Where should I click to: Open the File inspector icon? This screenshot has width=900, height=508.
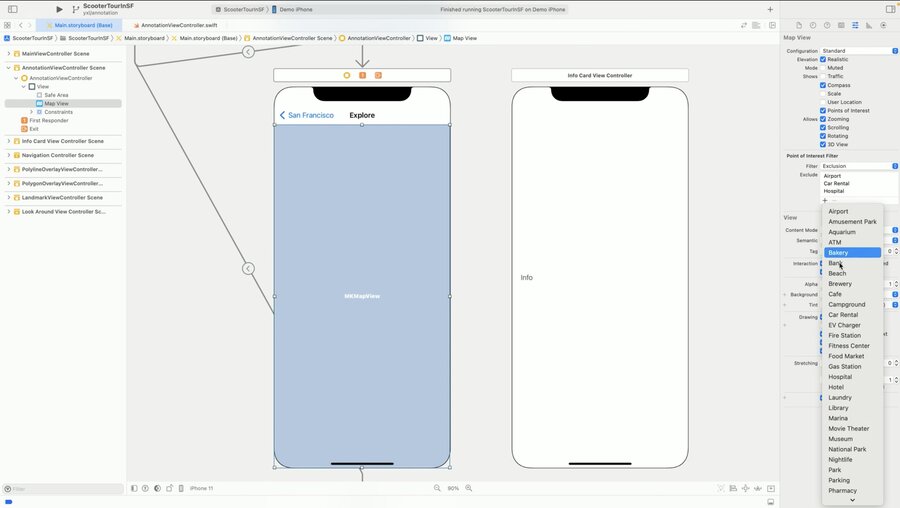(799, 25)
